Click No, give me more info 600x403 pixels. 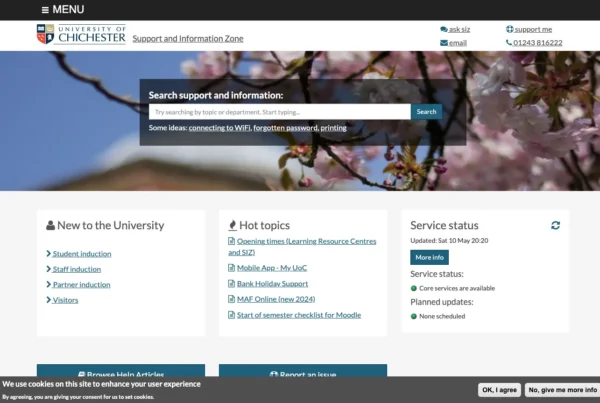pos(562,390)
